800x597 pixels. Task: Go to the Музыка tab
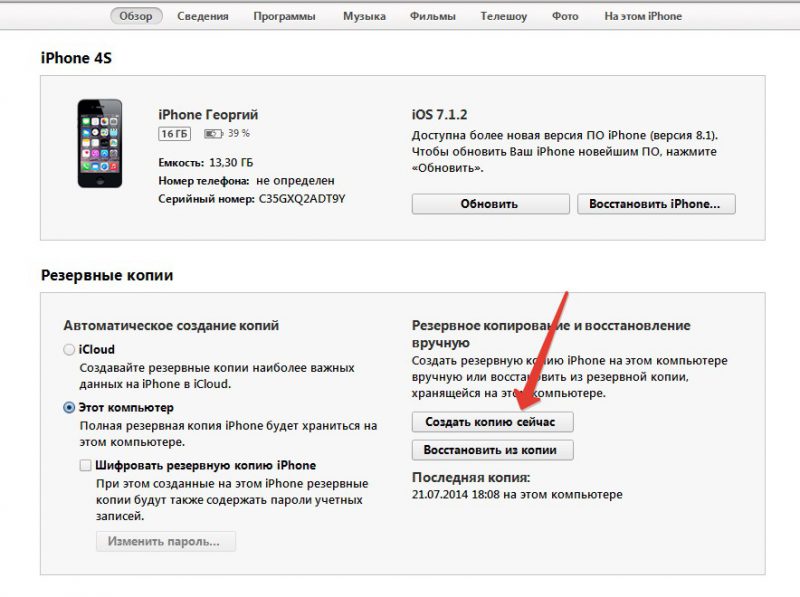pos(364,16)
